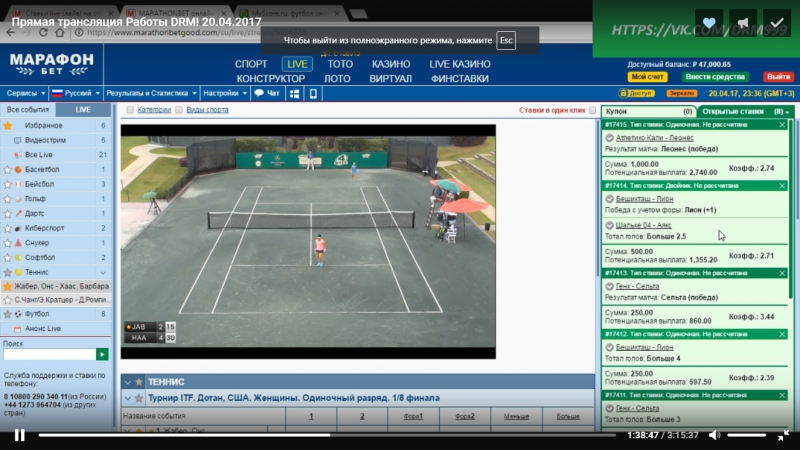Screen dimensions: 800x450
Task: Click the video progress bar
Action: (x=330, y=435)
